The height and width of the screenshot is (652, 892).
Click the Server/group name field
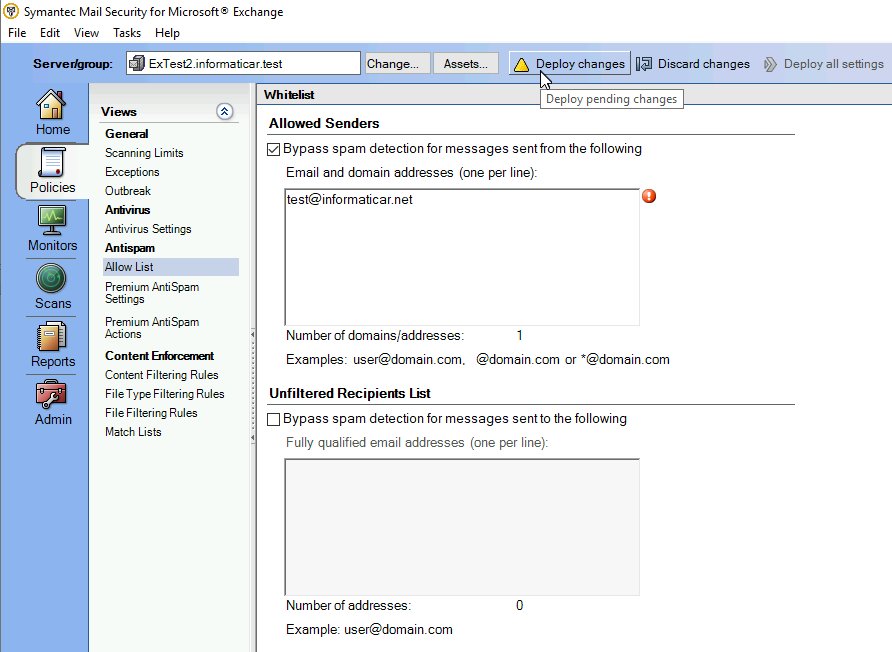(x=243, y=63)
